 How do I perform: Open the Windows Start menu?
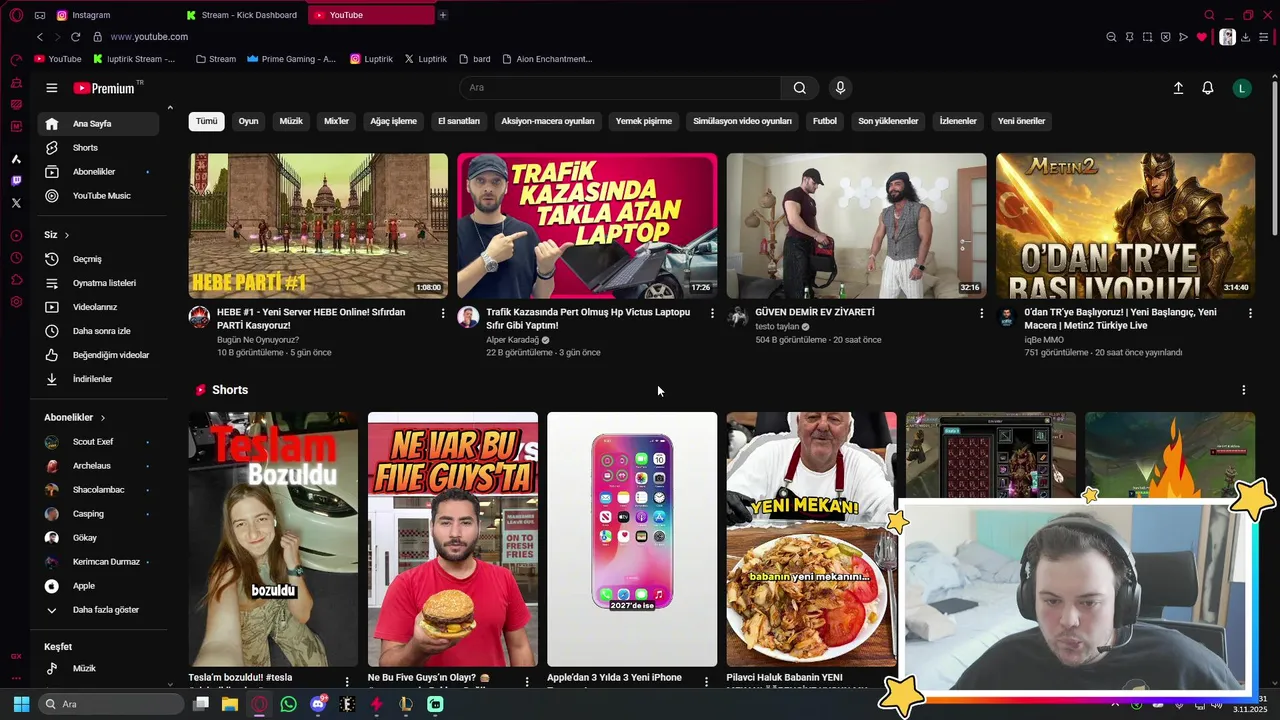click(21, 704)
